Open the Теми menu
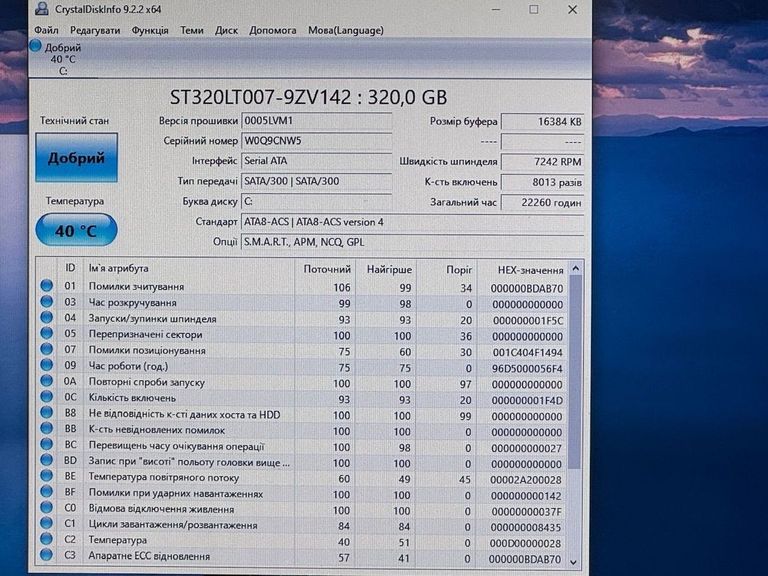The image size is (768, 576). (x=192, y=30)
